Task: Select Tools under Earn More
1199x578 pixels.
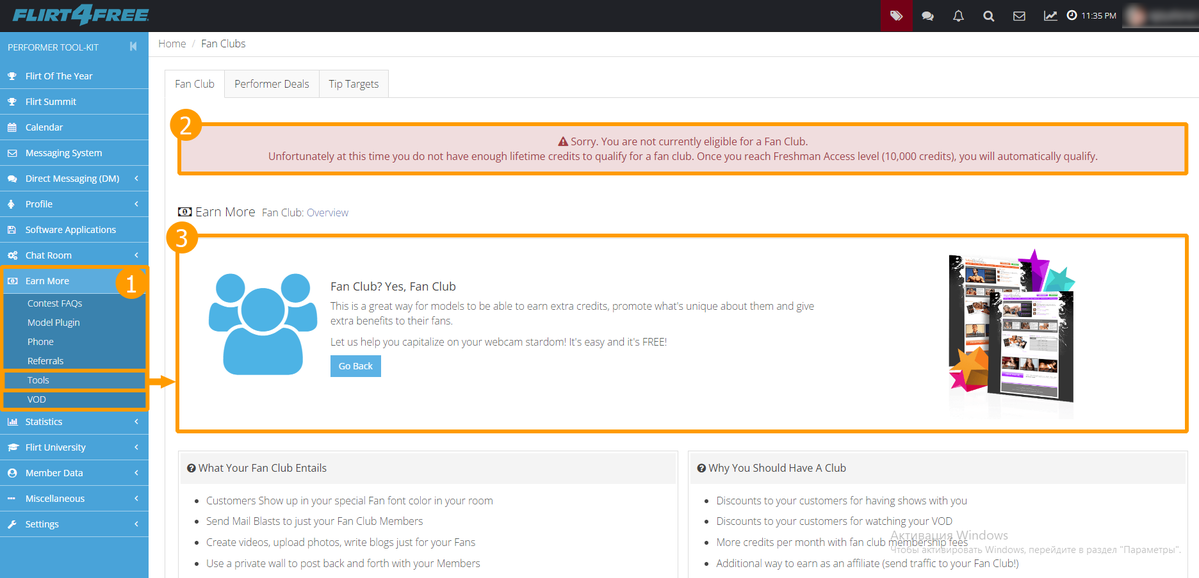Action: [x=39, y=380]
